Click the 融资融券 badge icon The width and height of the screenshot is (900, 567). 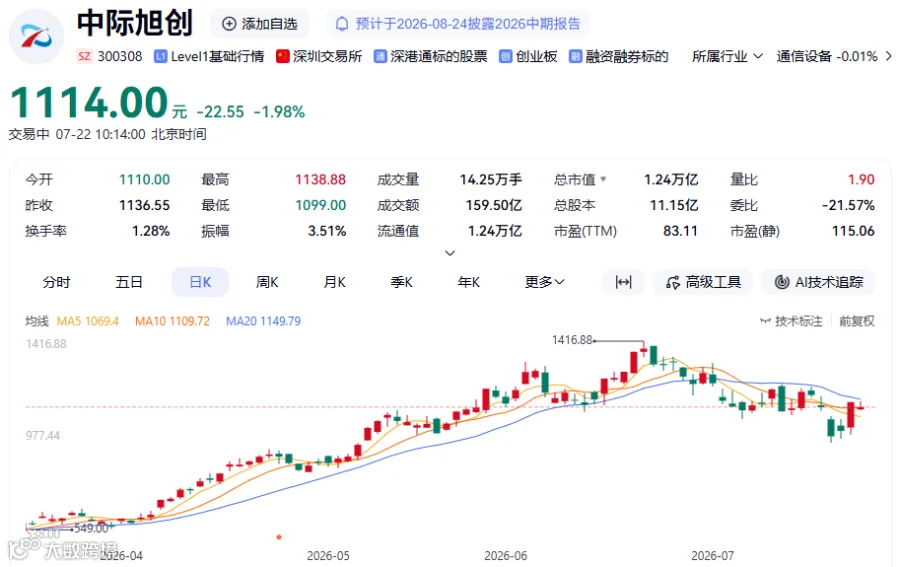[x=575, y=56]
